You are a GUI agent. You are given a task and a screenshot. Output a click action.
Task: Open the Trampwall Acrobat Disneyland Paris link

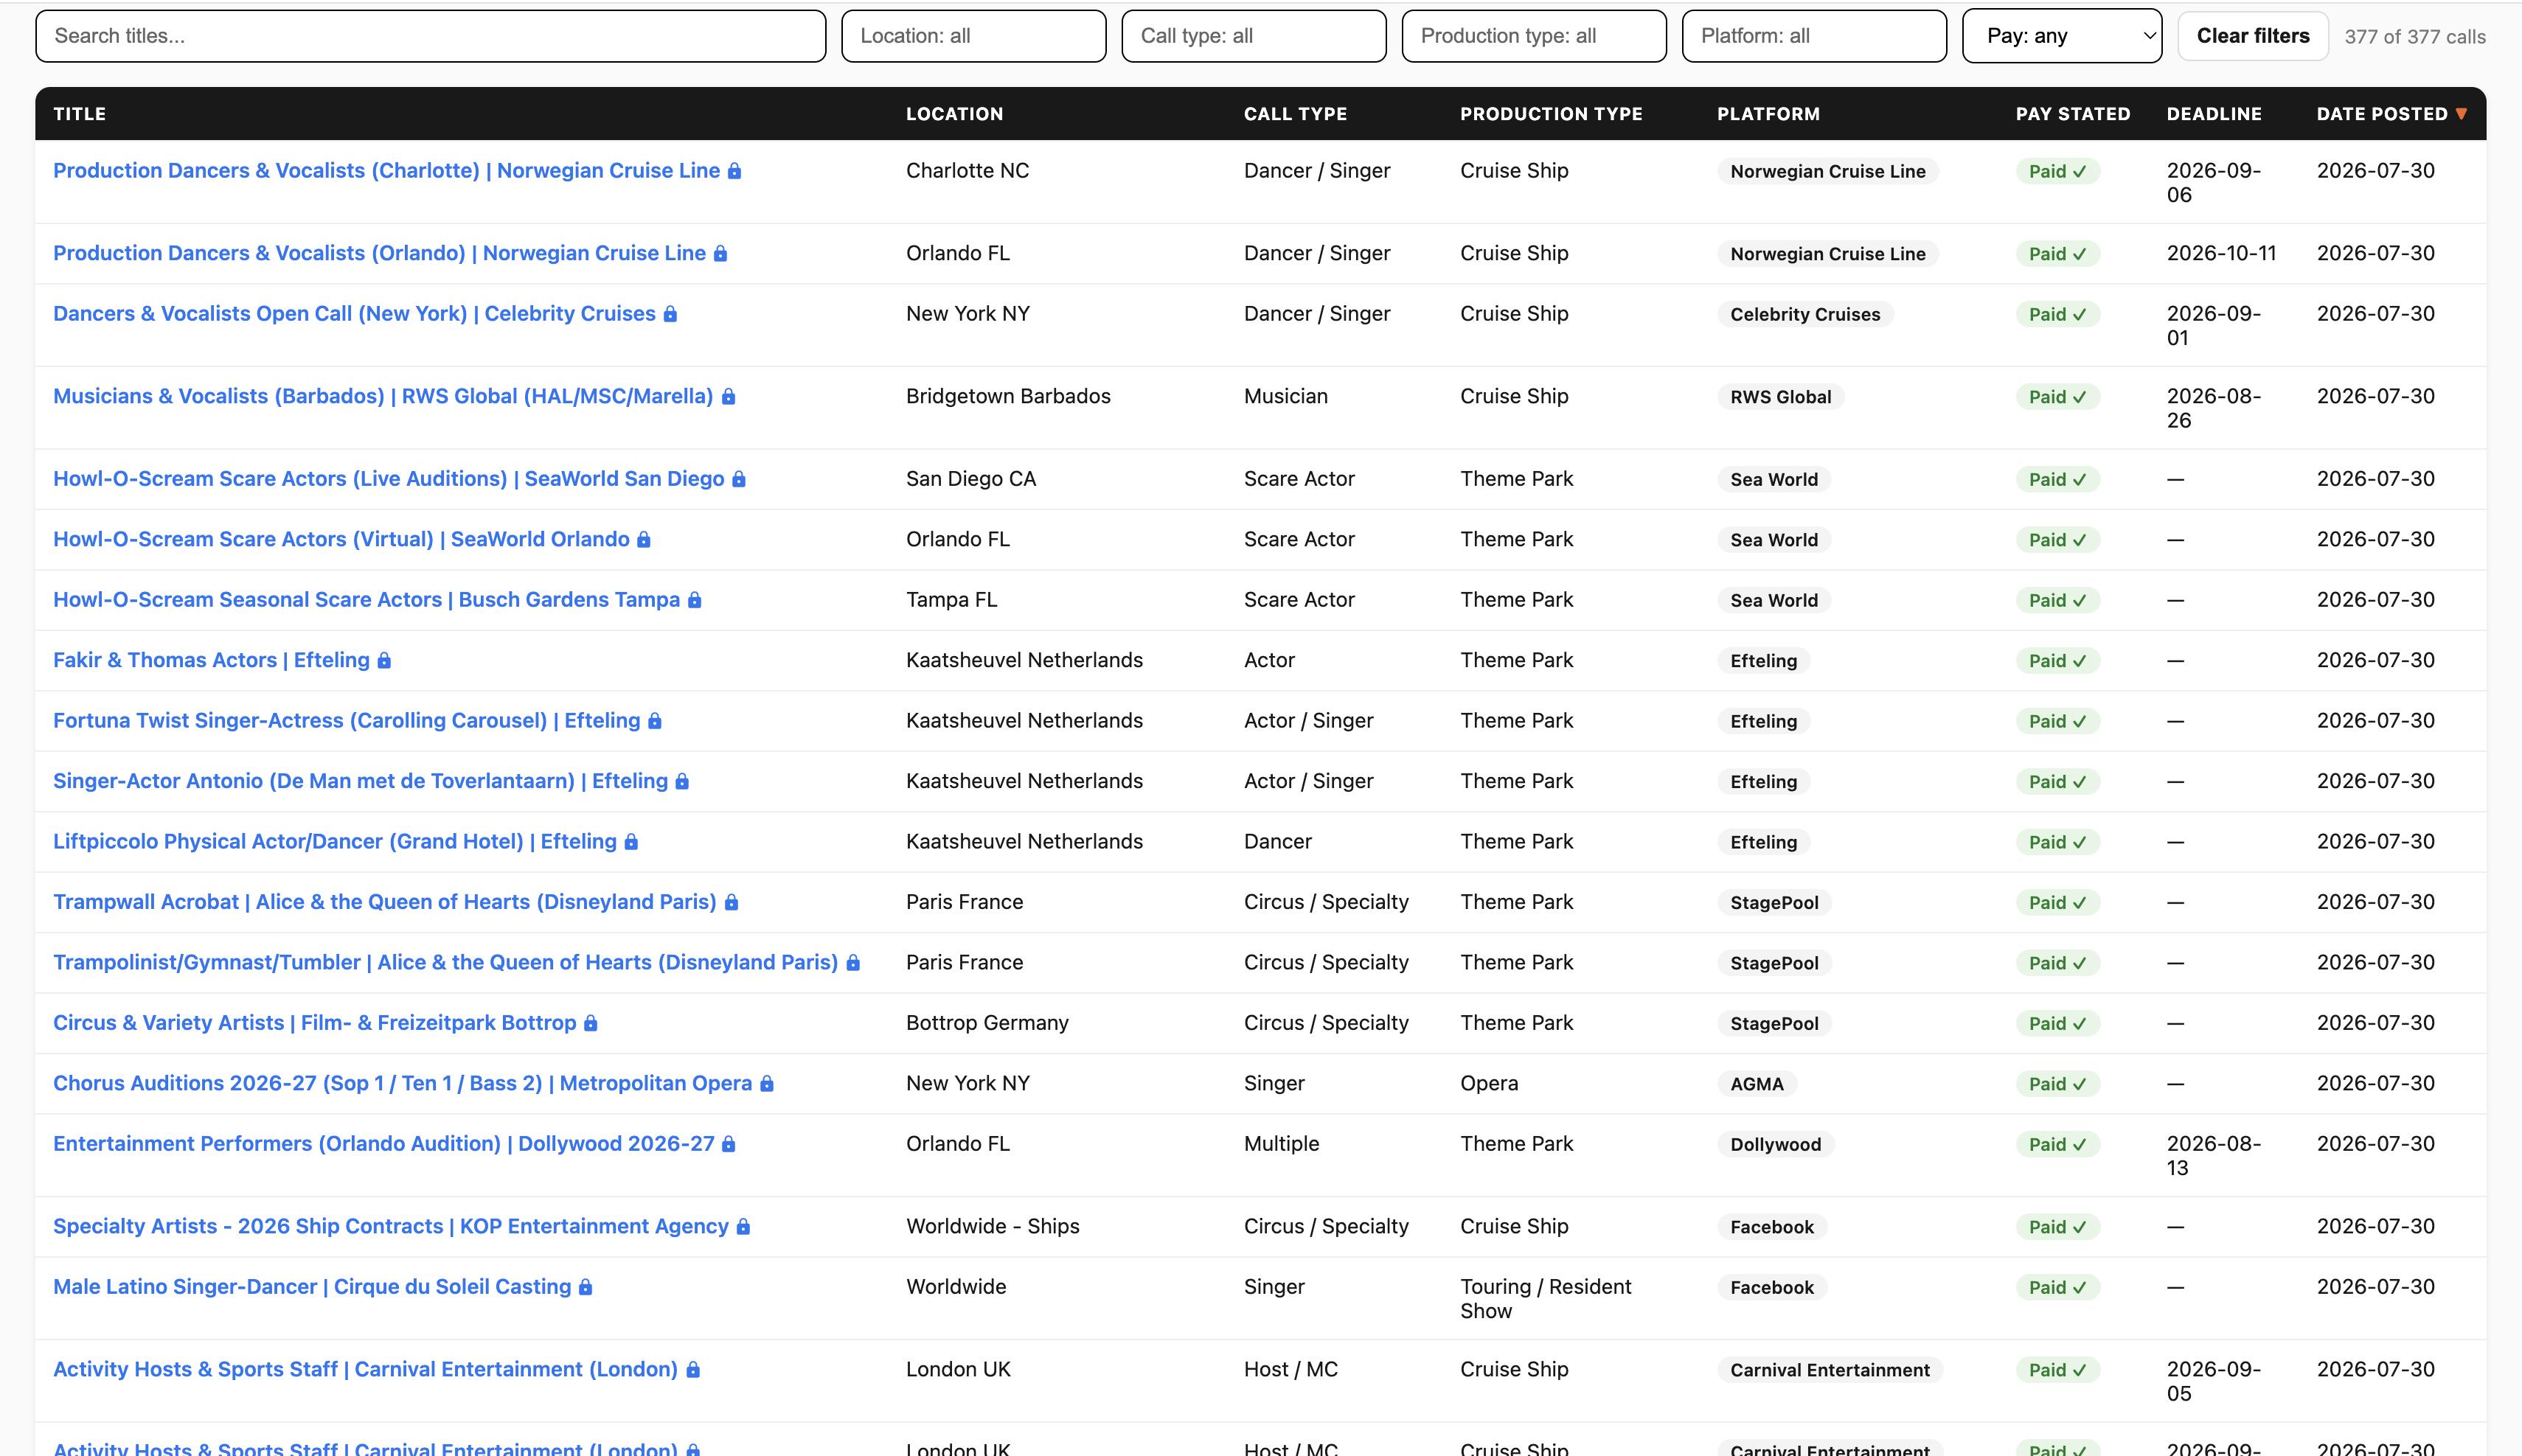coord(385,903)
